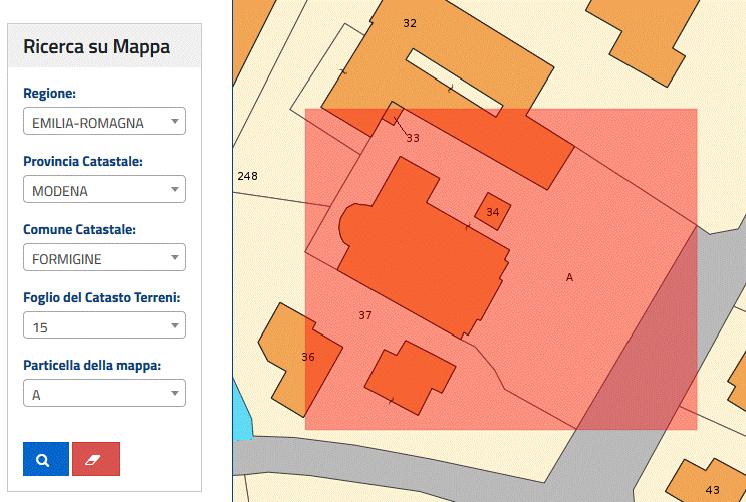Click the Particella della mappa label

tap(92, 365)
